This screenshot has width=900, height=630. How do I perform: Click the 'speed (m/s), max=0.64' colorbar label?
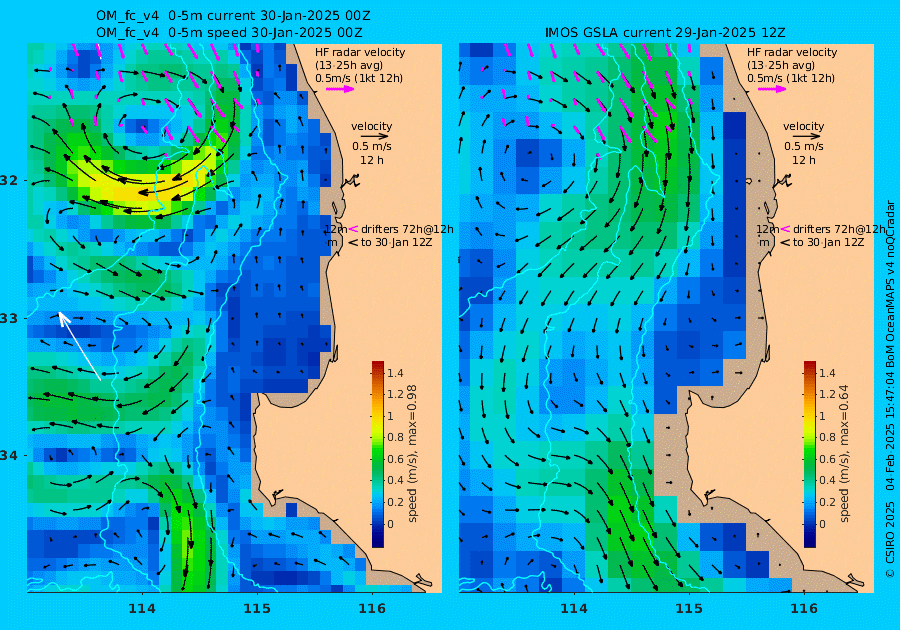[844, 453]
